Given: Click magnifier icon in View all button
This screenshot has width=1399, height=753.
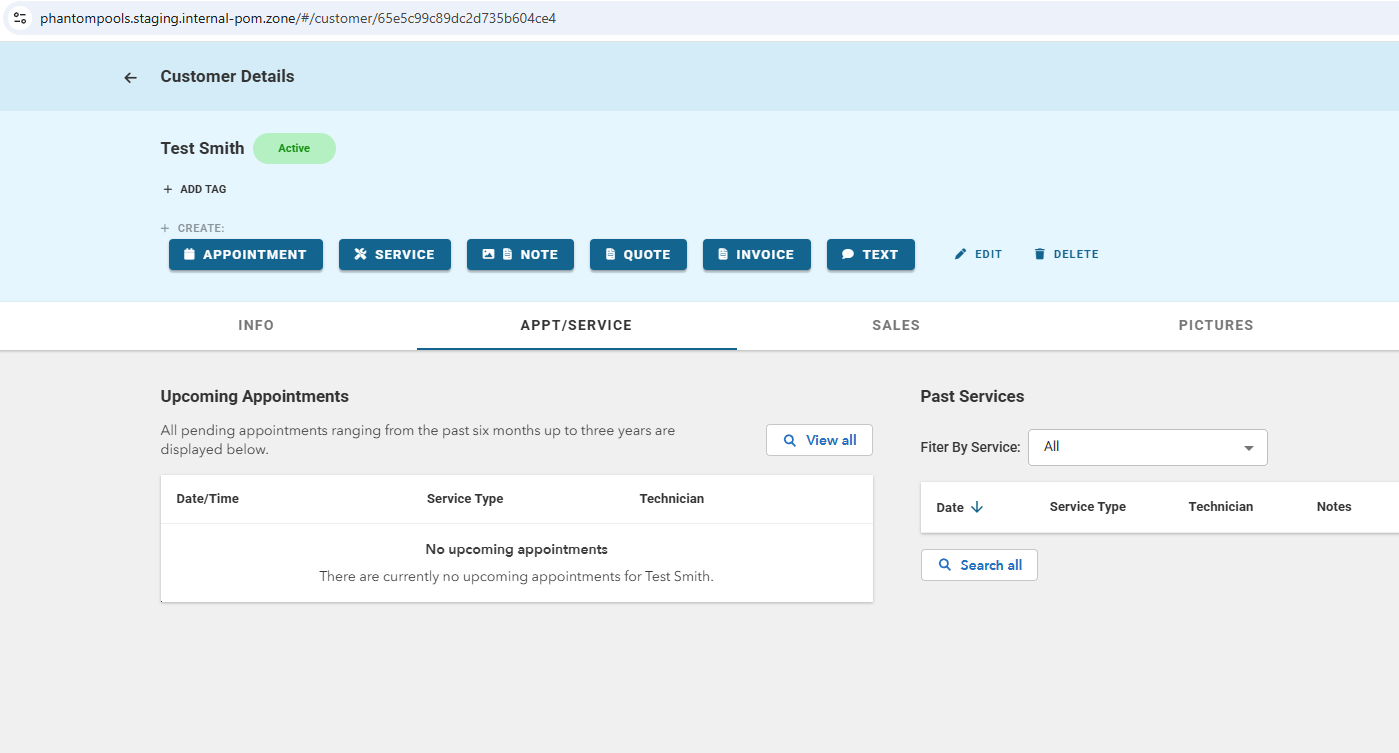Looking at the screenshot, I should [x=790, y=440].
